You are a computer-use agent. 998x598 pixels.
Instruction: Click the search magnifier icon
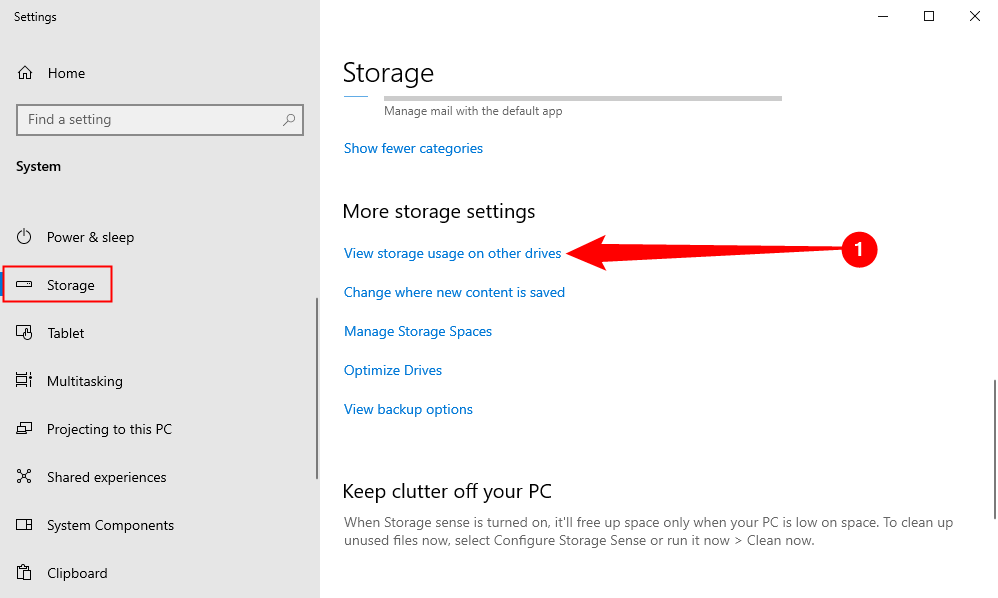point(289,120)
